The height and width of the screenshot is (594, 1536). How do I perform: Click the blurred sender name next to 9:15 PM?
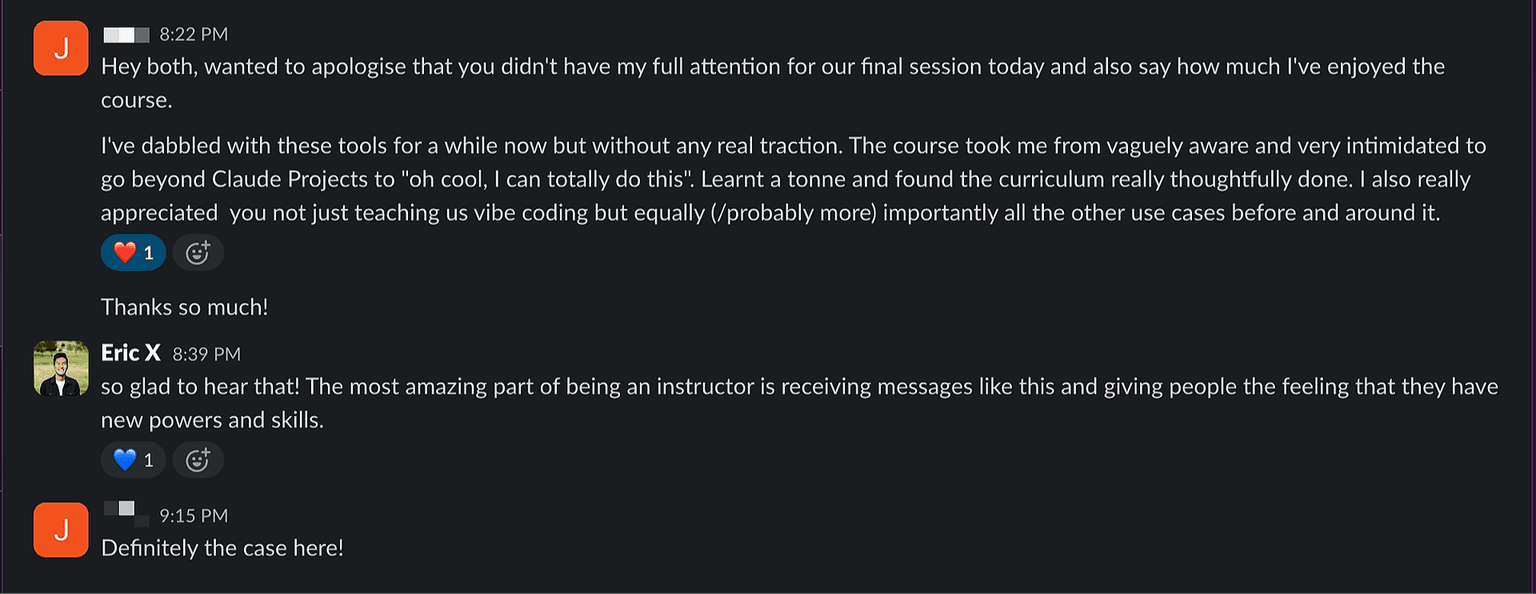(x=126, y=512)
